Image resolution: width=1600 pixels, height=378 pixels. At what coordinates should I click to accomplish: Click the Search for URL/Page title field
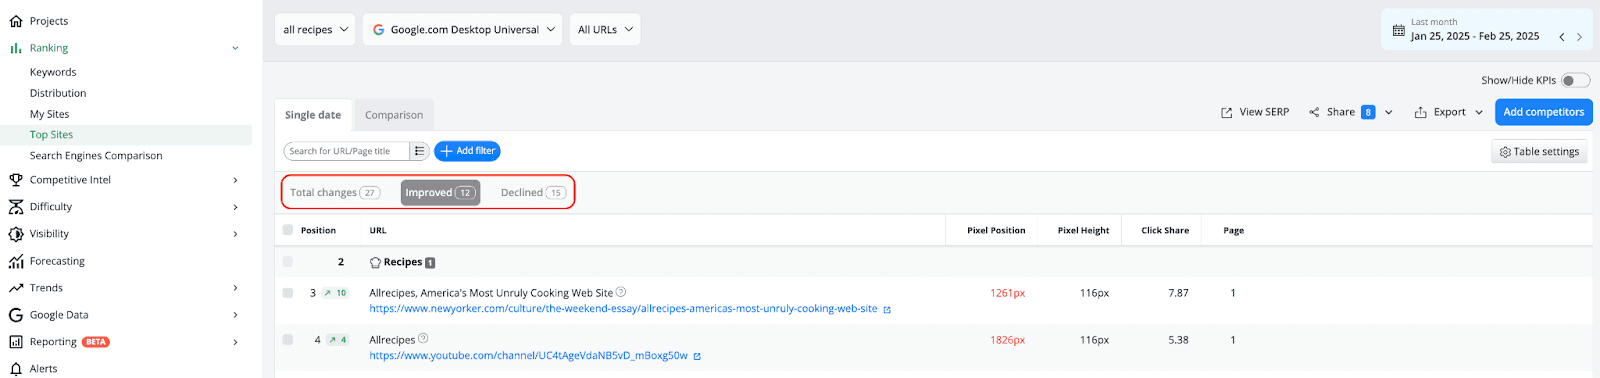point(347,151)
